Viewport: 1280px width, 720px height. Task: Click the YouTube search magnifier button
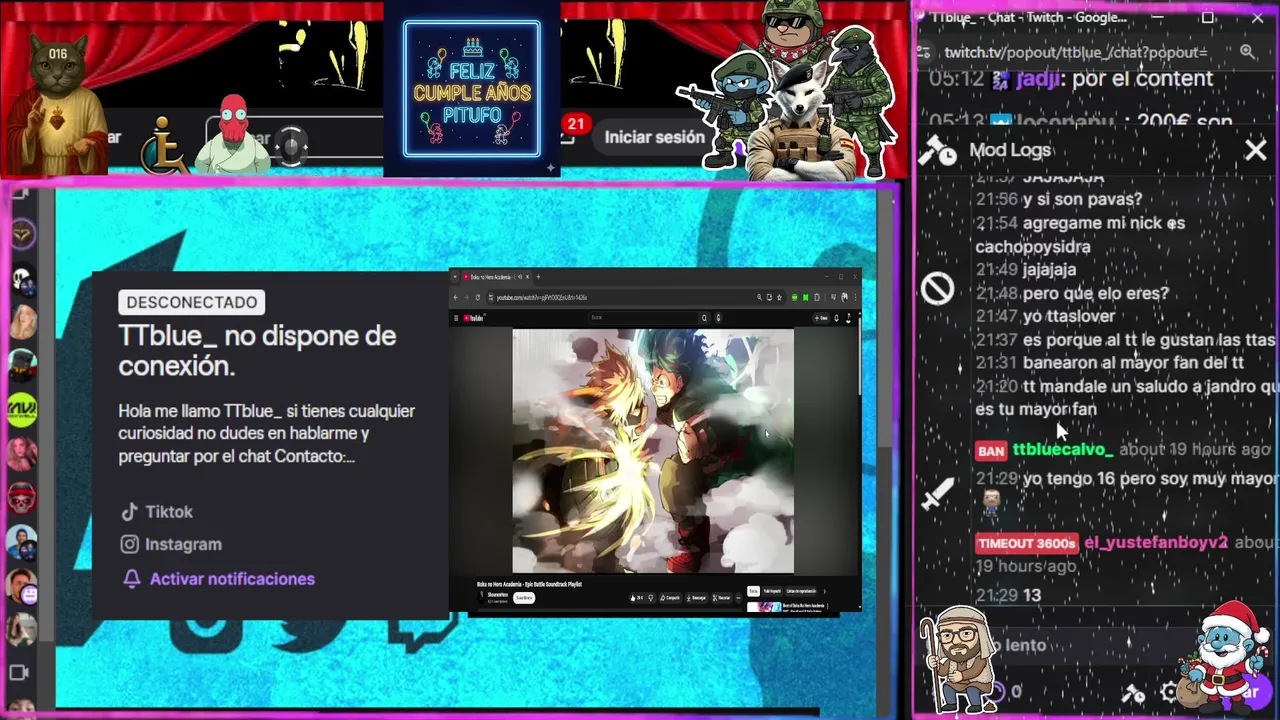(x=705, y=318)
